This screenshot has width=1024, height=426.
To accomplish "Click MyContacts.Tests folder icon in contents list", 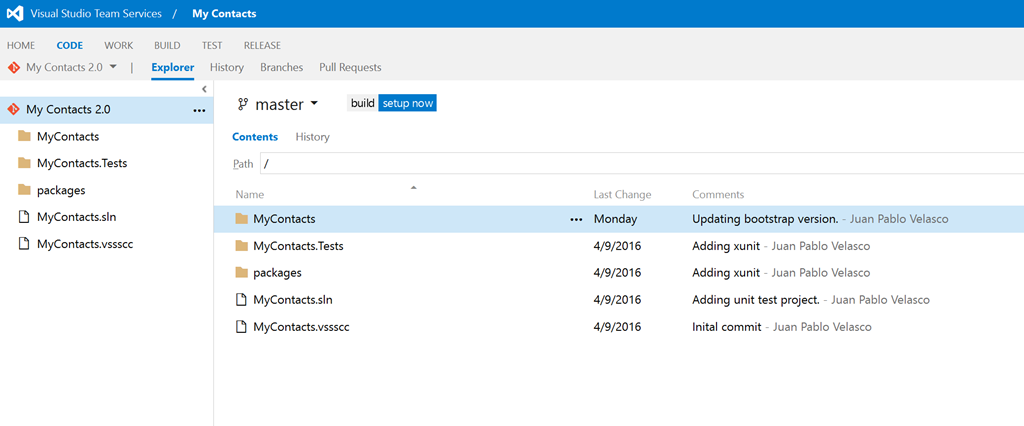I will (242, 246).
